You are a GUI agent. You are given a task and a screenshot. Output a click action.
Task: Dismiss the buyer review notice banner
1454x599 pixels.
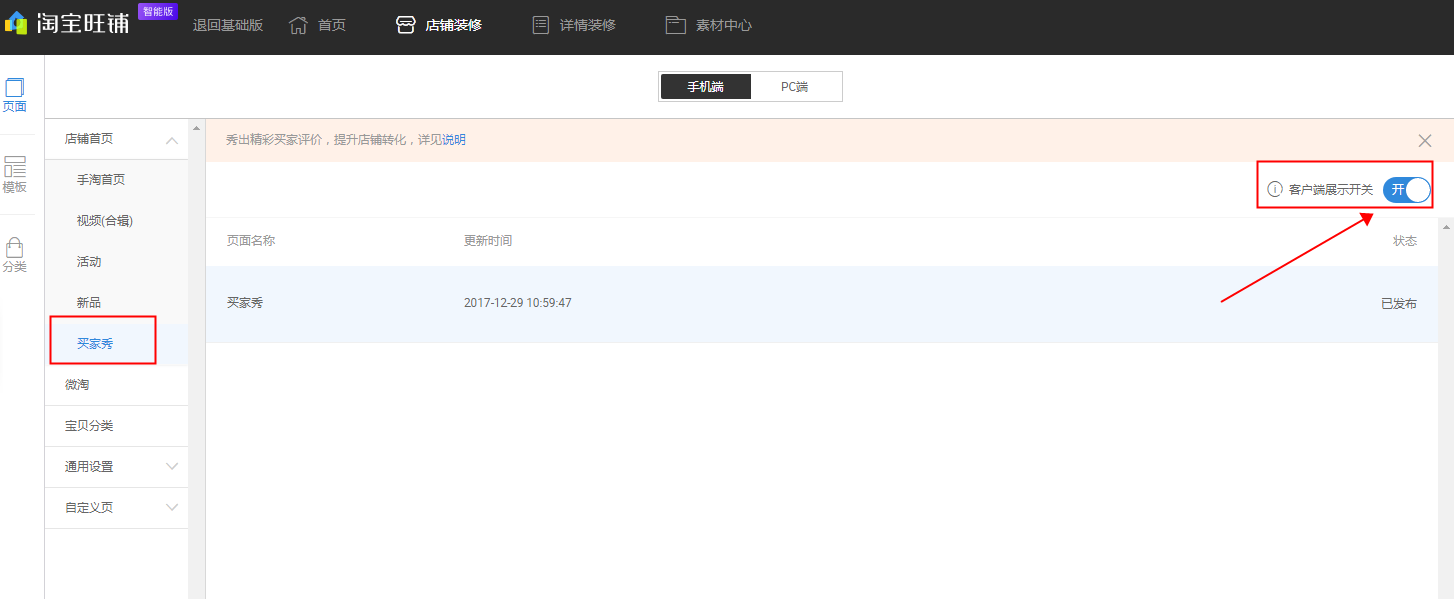[x=1424, y=140]
